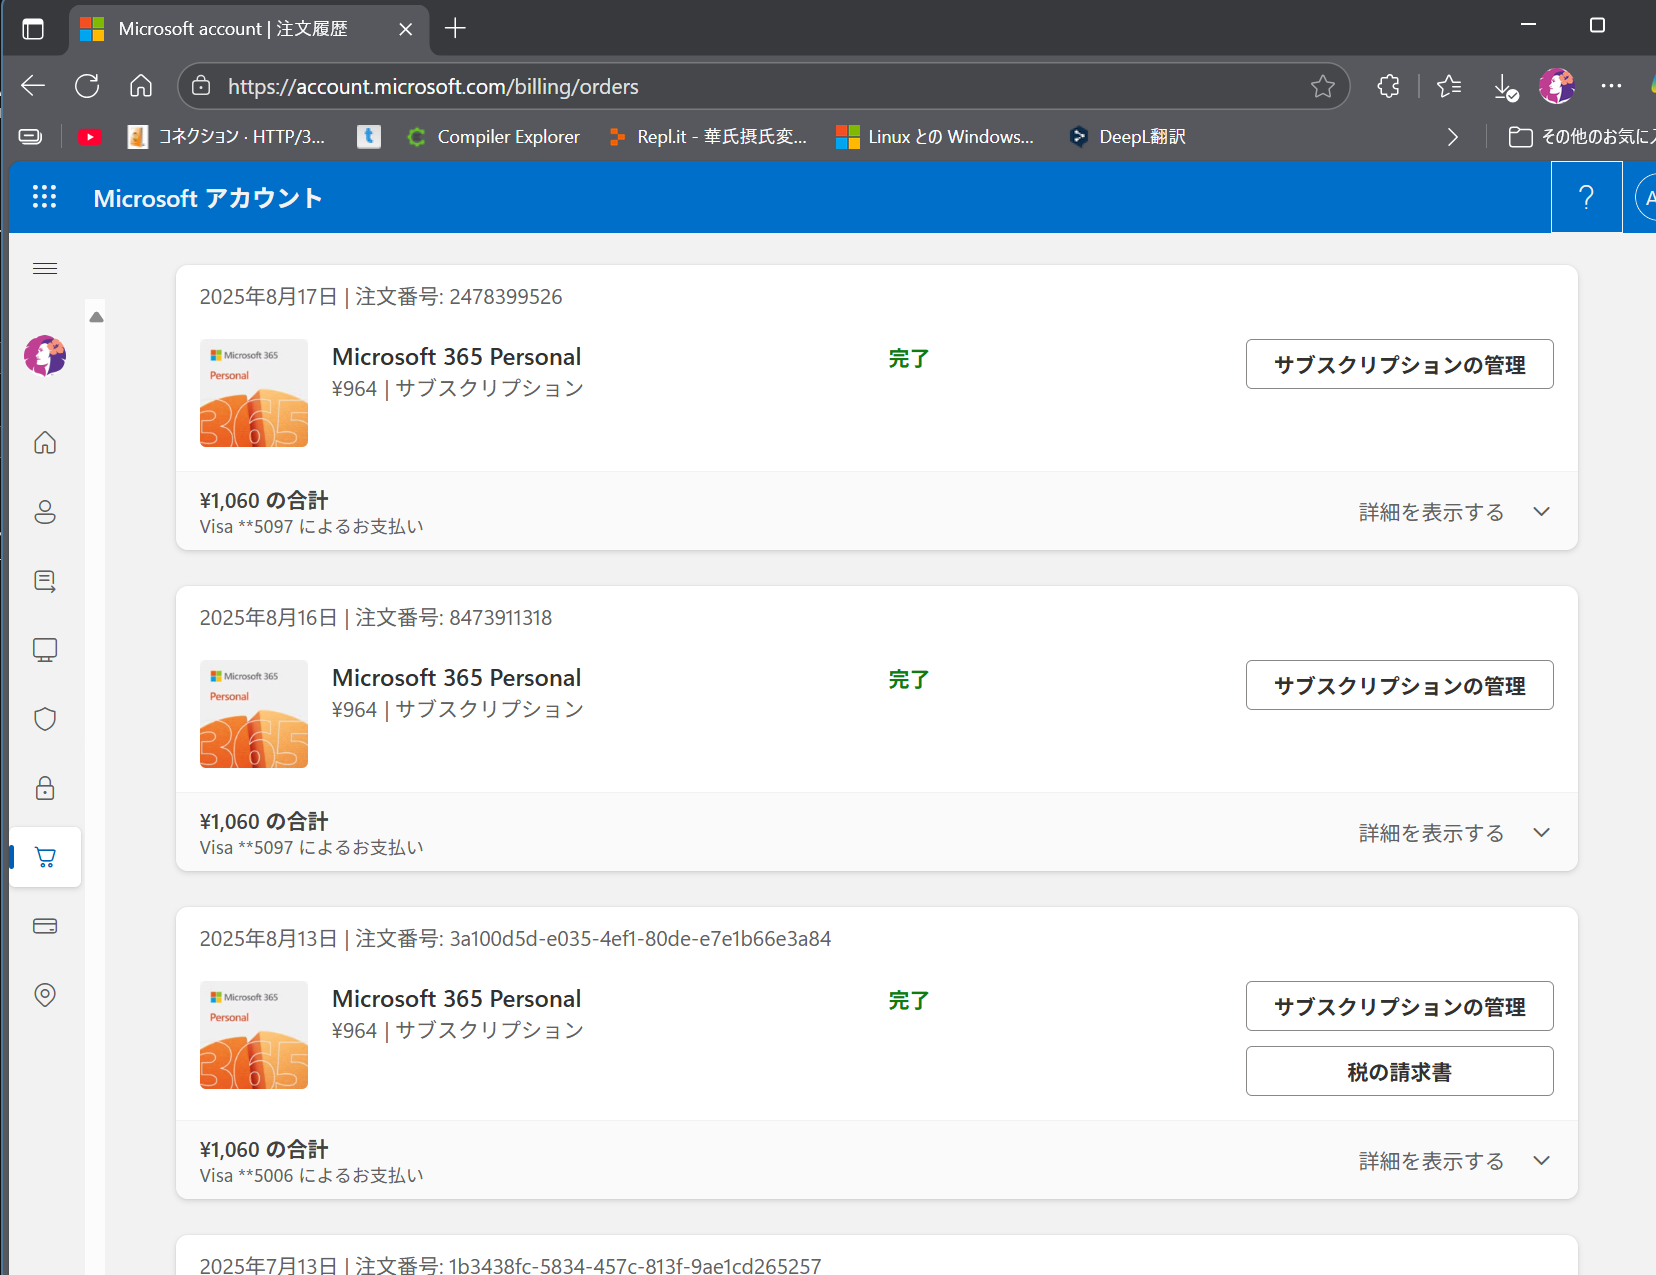Open the browser home page

click(141, 86)
